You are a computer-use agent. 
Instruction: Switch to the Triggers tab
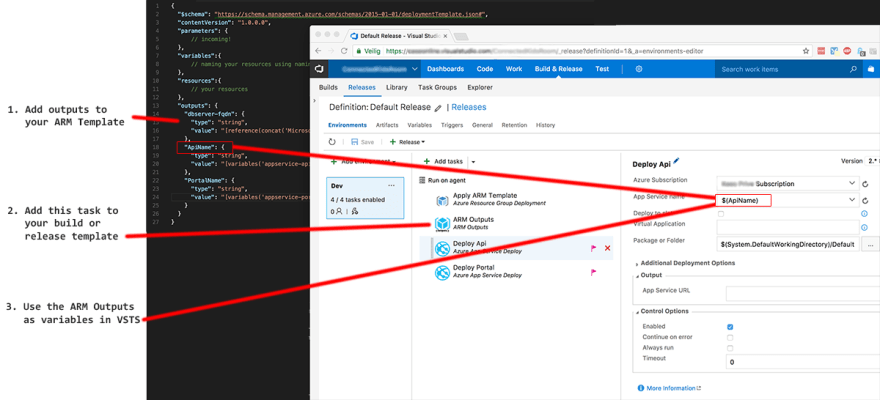[x=452, y=125]
